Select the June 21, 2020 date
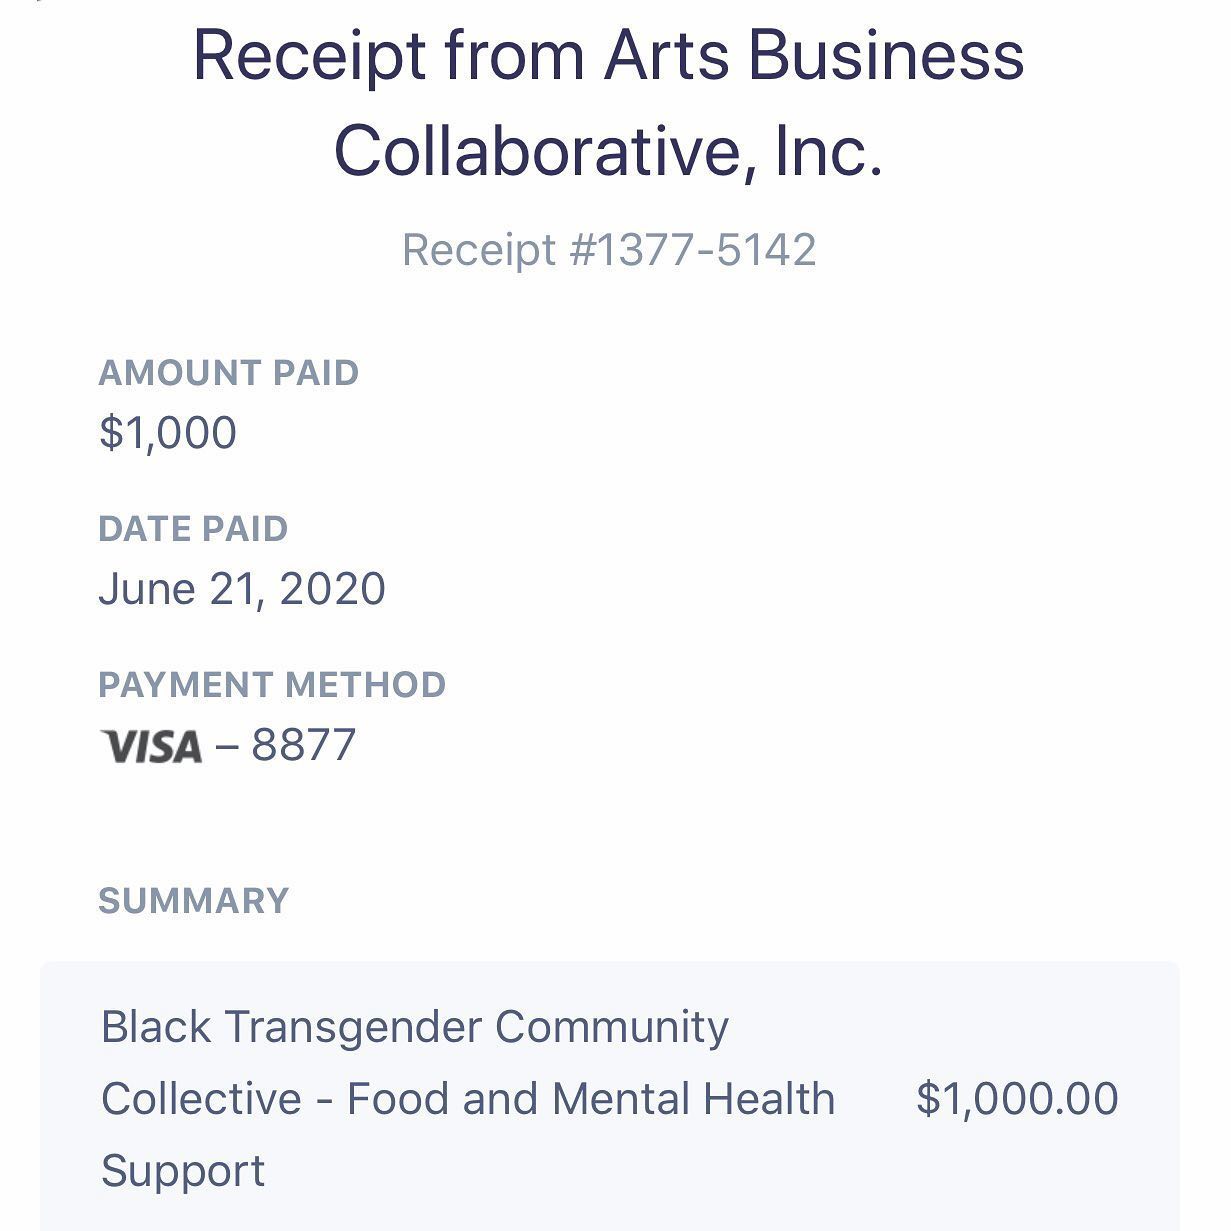 (242, 589)
